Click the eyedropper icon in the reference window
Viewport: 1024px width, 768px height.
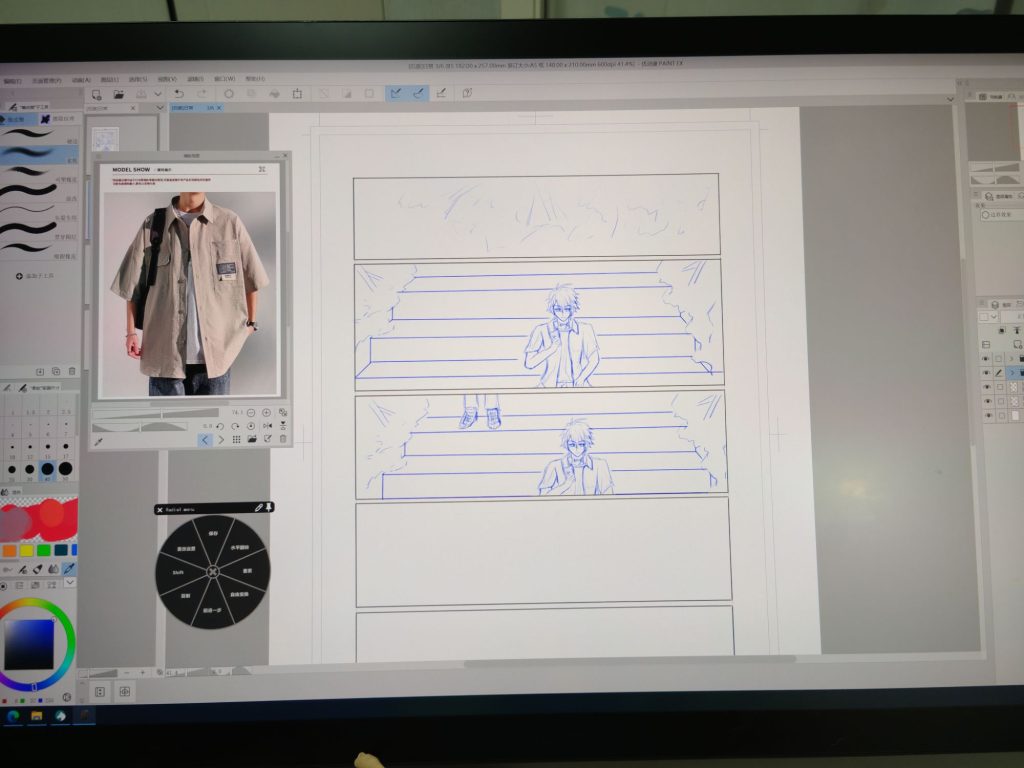click(x=99, y=442)
